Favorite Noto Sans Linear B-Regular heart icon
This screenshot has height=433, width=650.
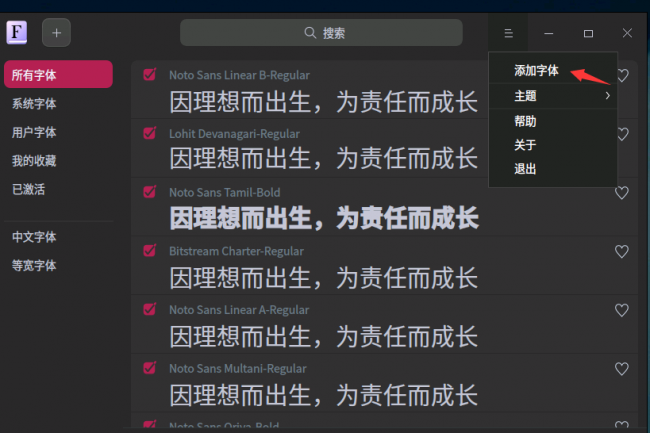pos(622,75)
